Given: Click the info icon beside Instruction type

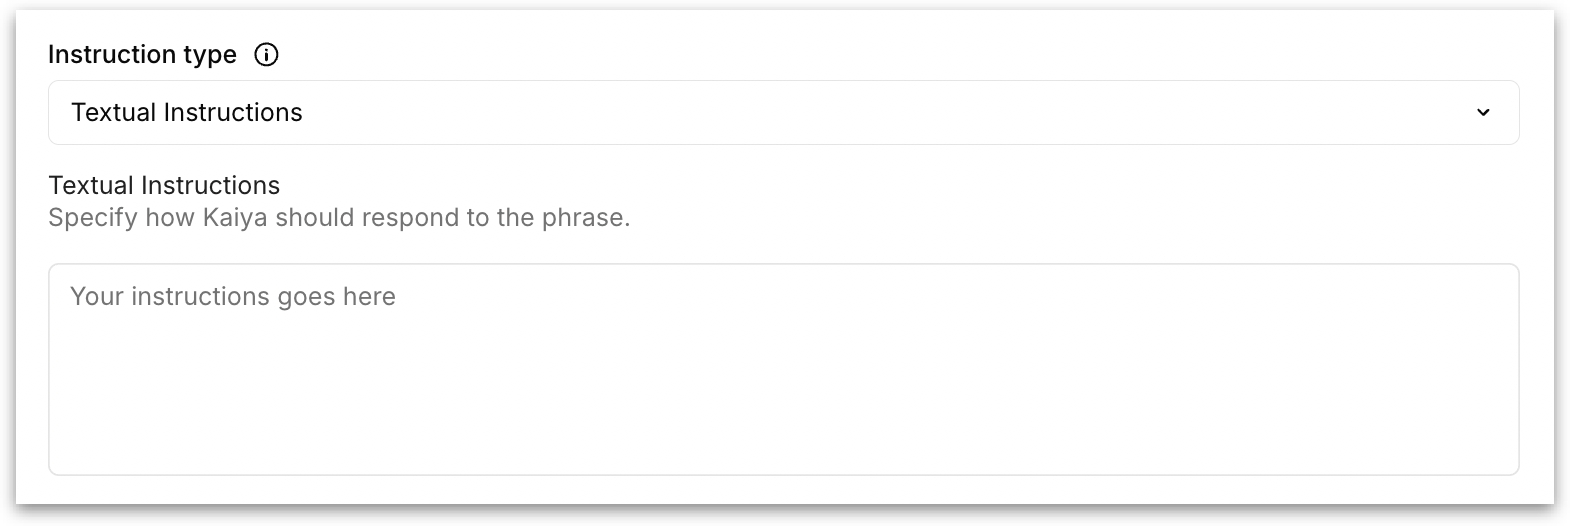Looking at the screenshot, I should (266, 55).
